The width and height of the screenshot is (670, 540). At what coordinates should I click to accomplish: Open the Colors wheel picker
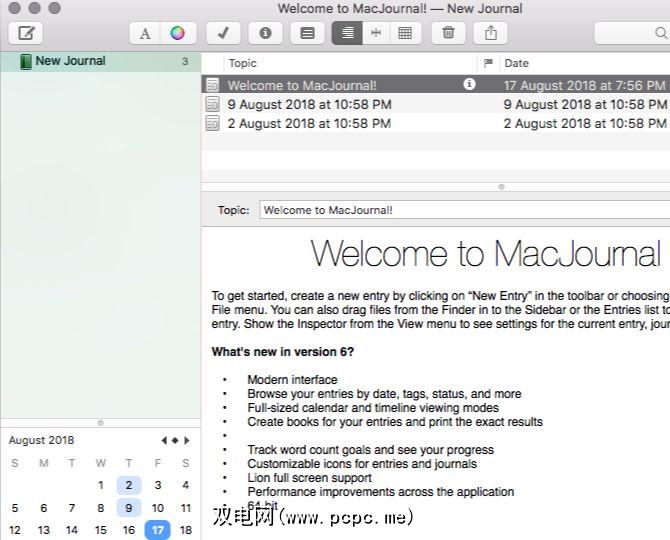click(x=178, y=33)
